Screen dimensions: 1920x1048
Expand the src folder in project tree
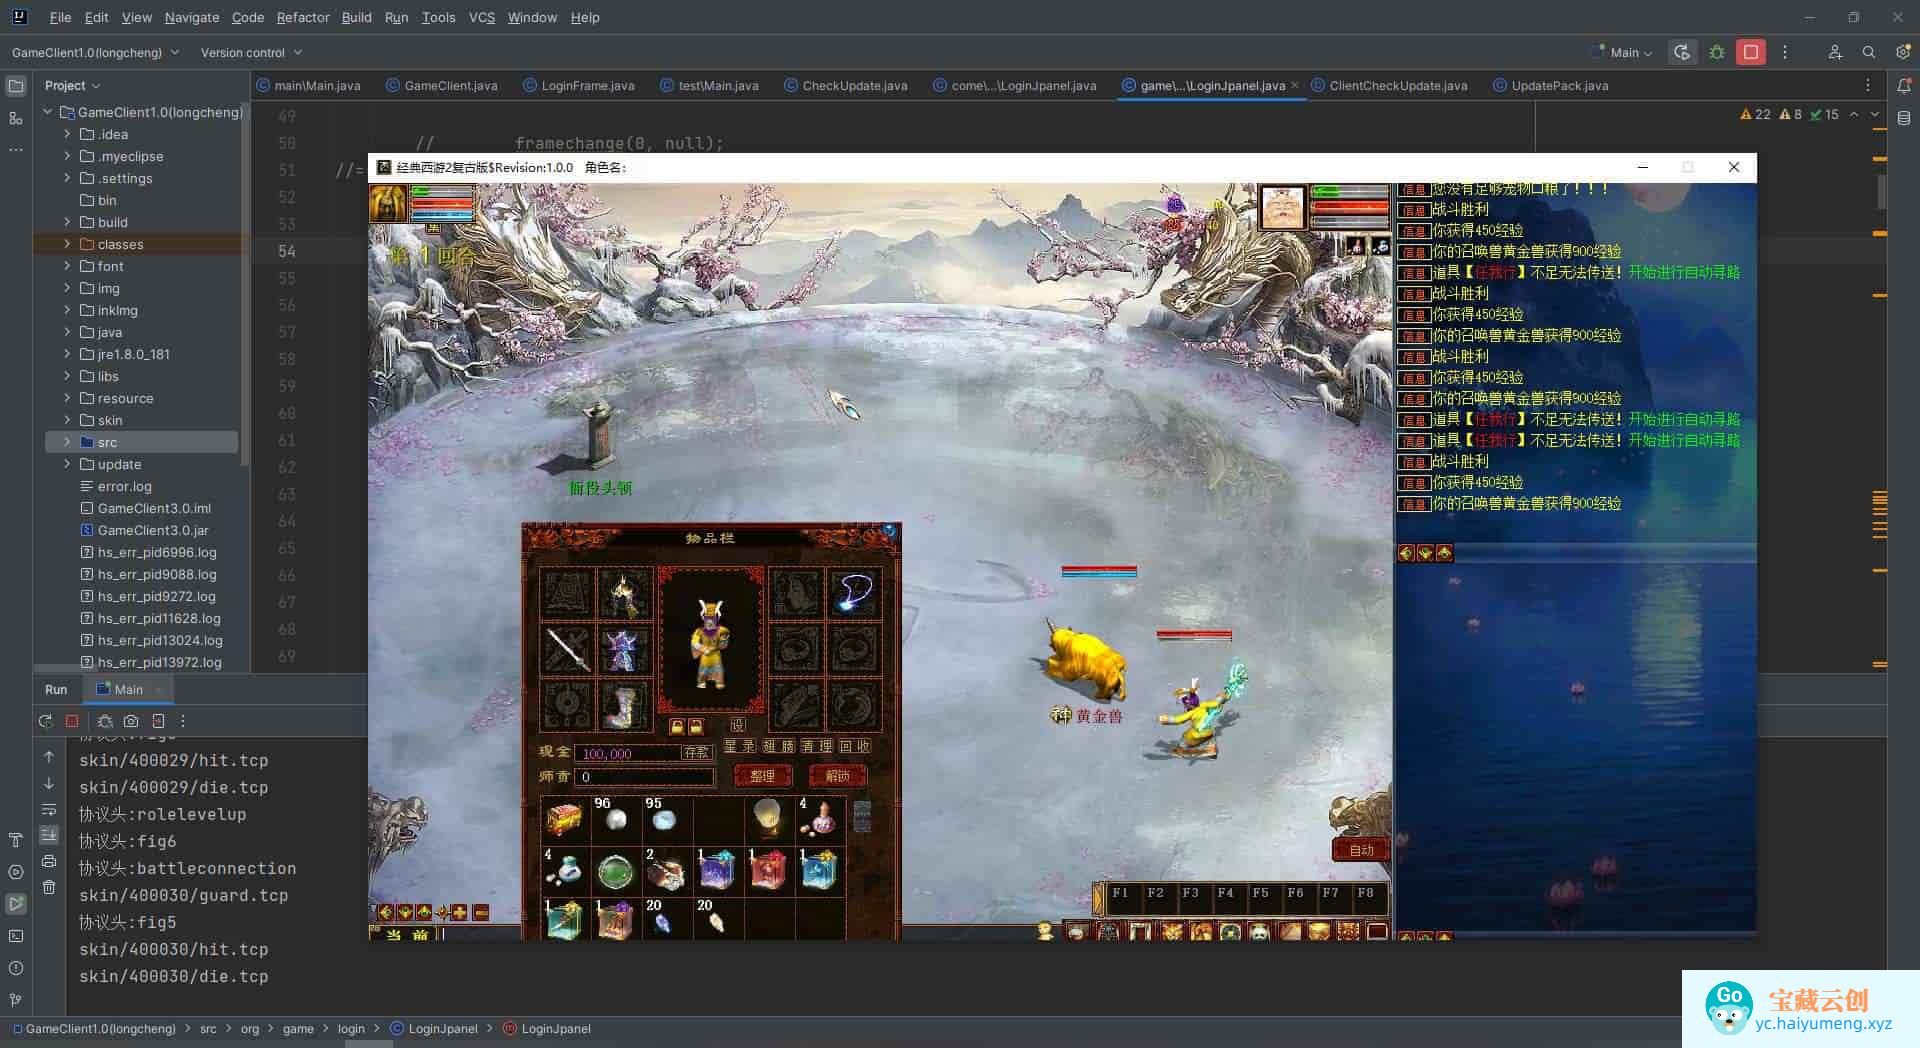67,442
